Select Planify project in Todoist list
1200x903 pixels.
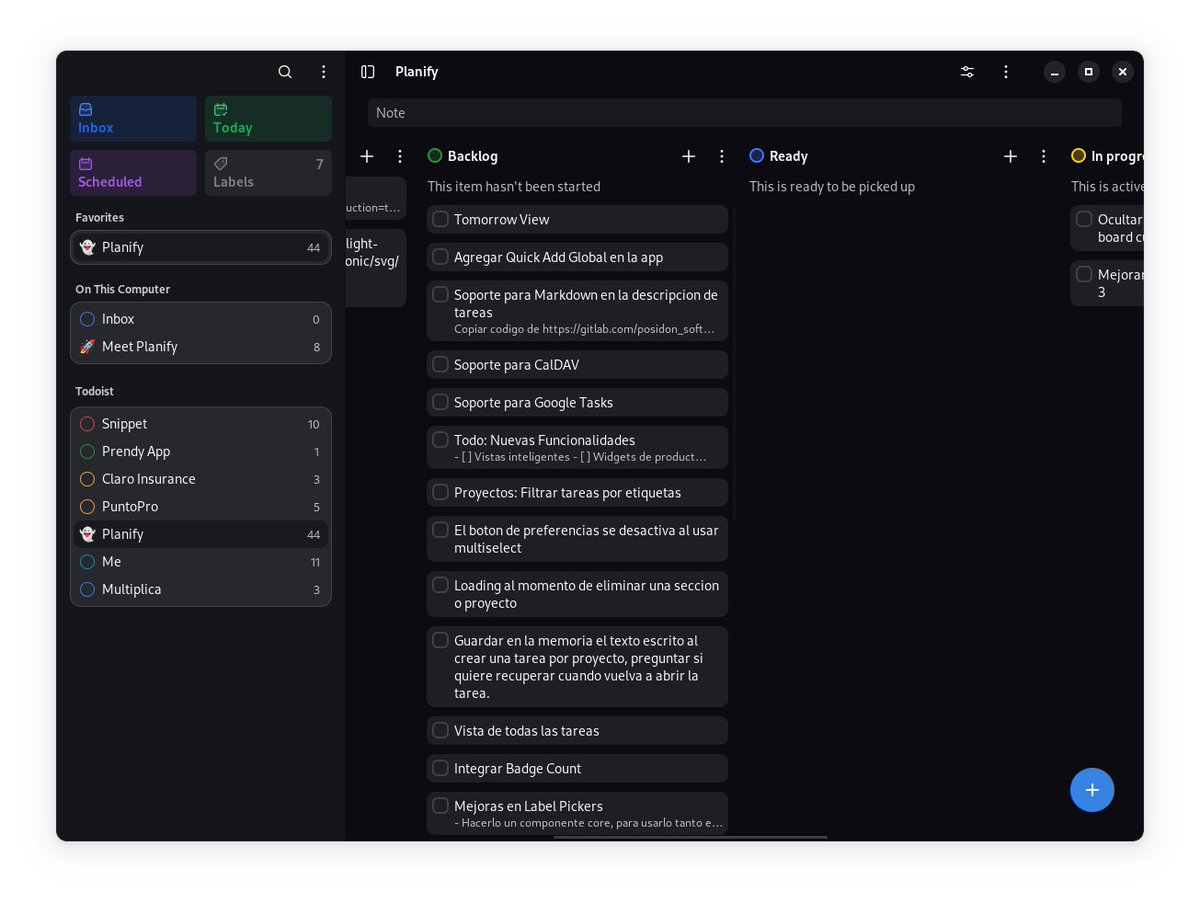coord(200,534)
